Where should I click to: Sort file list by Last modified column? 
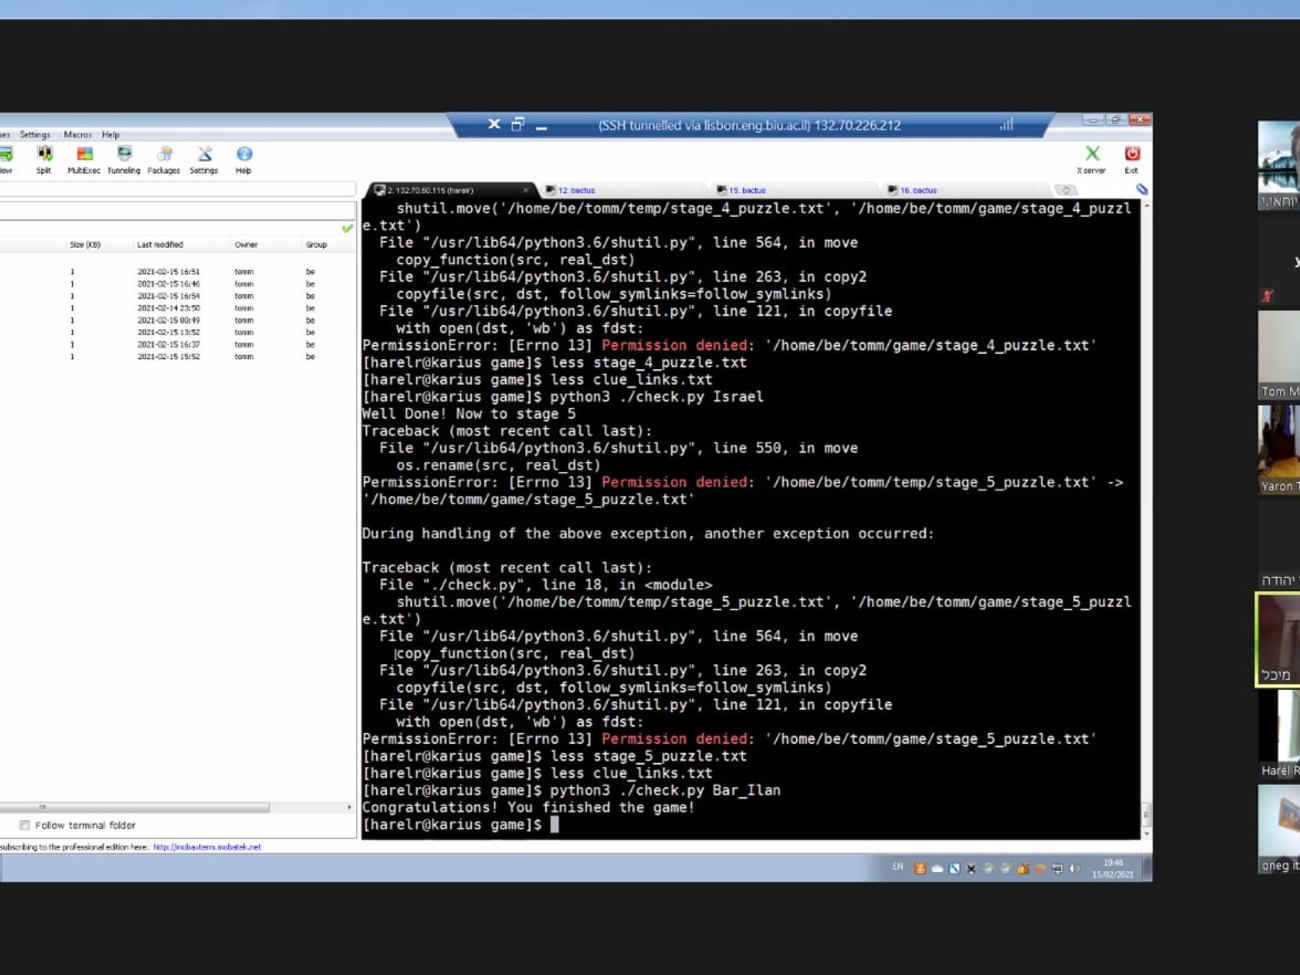pyautogui.click(x=160, y=245)
